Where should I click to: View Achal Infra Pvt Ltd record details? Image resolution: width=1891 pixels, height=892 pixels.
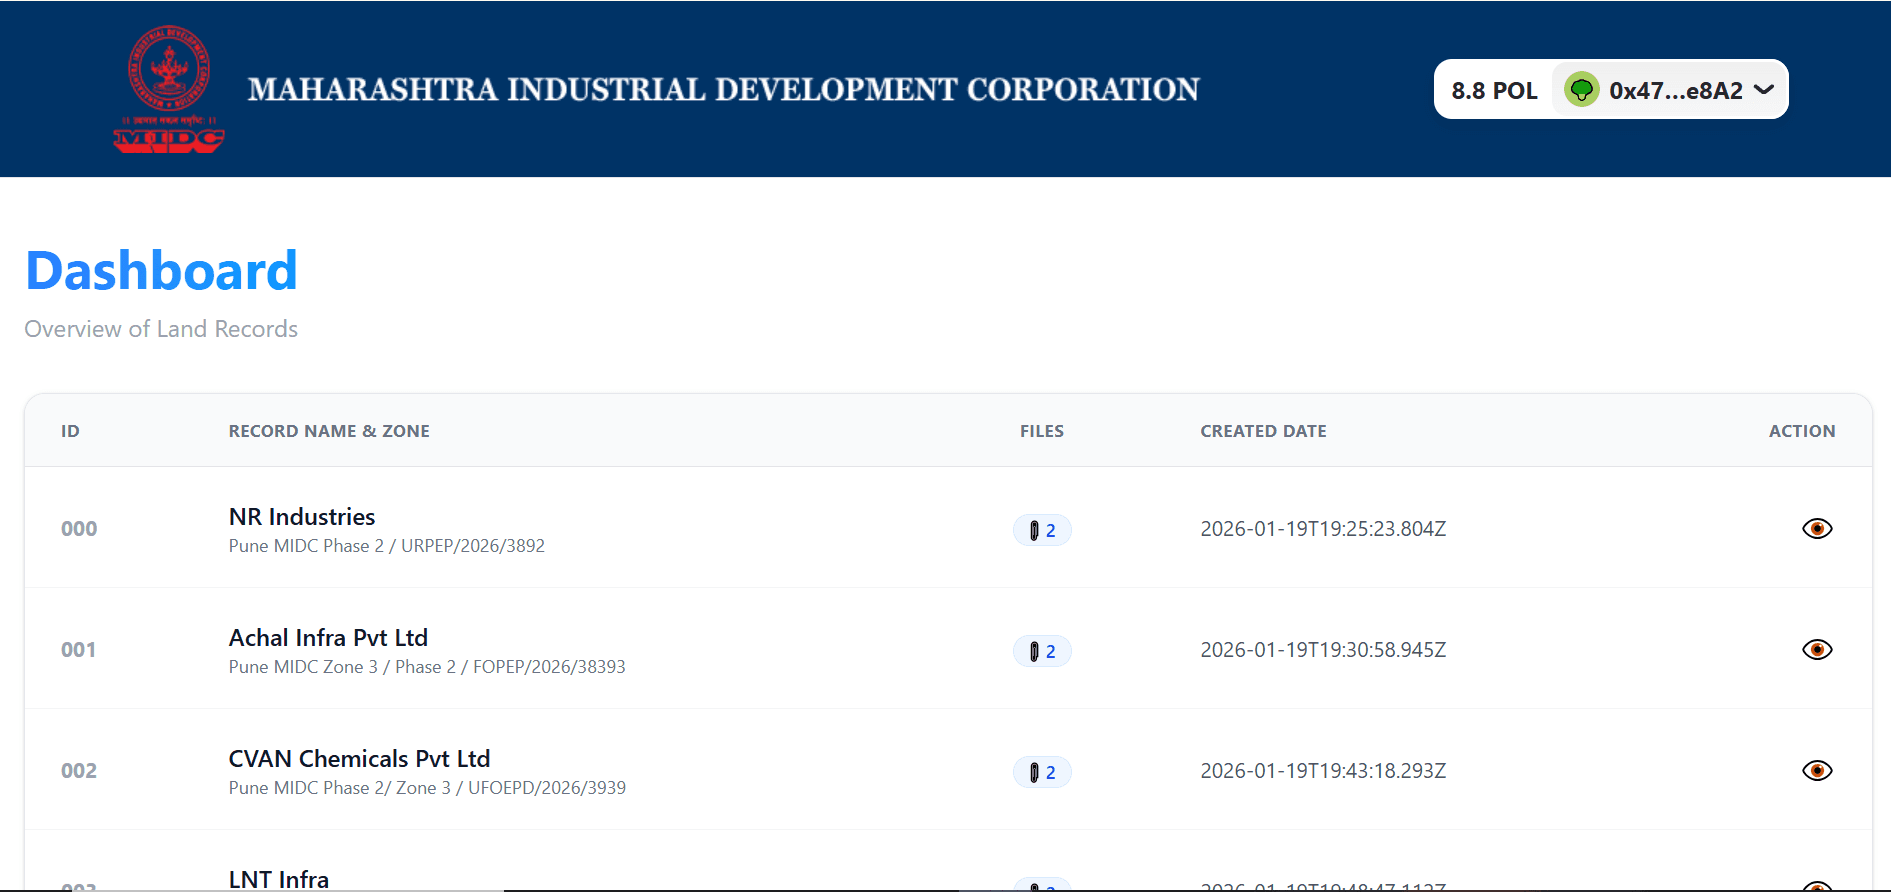coord(1816,650)
